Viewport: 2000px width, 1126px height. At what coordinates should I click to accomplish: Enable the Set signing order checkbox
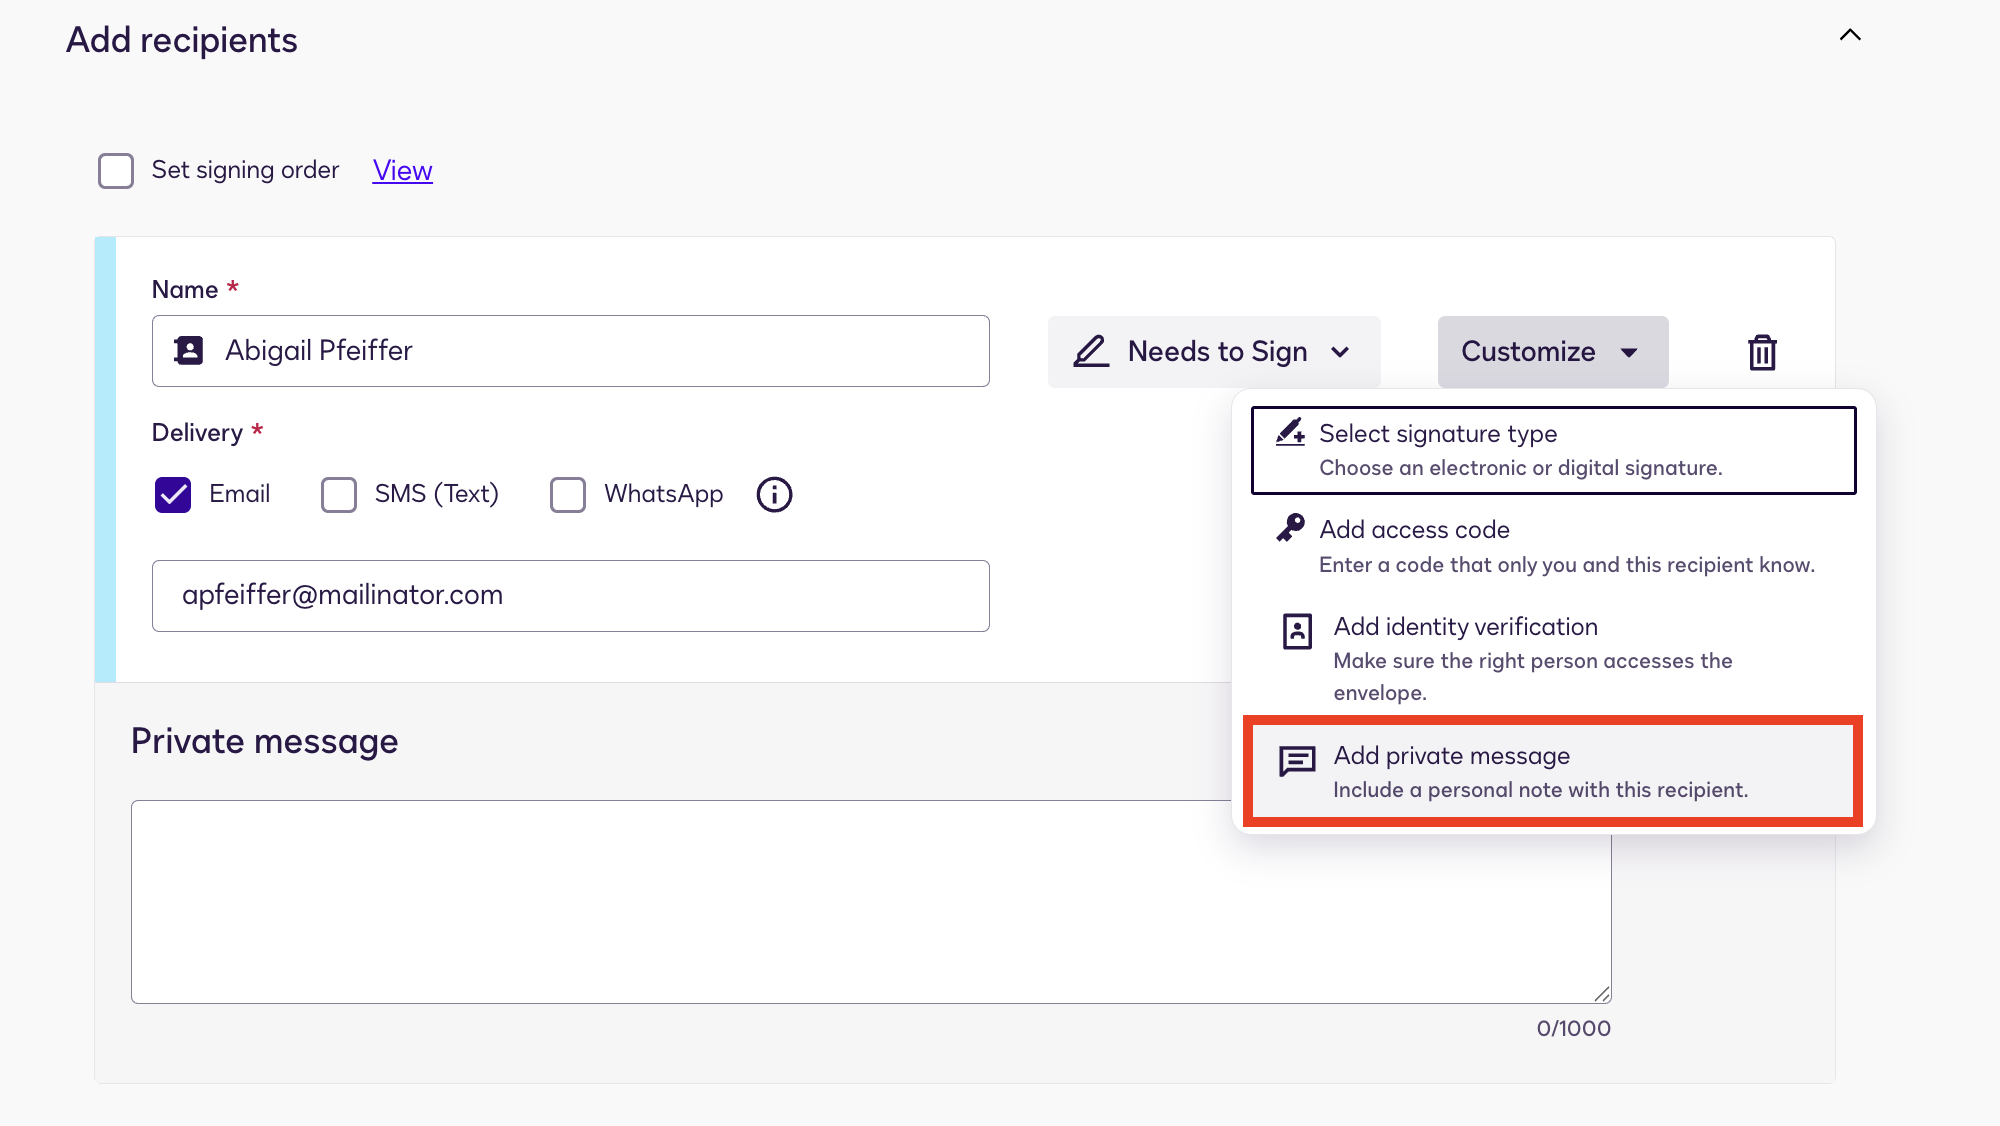[x=116, y=170]
